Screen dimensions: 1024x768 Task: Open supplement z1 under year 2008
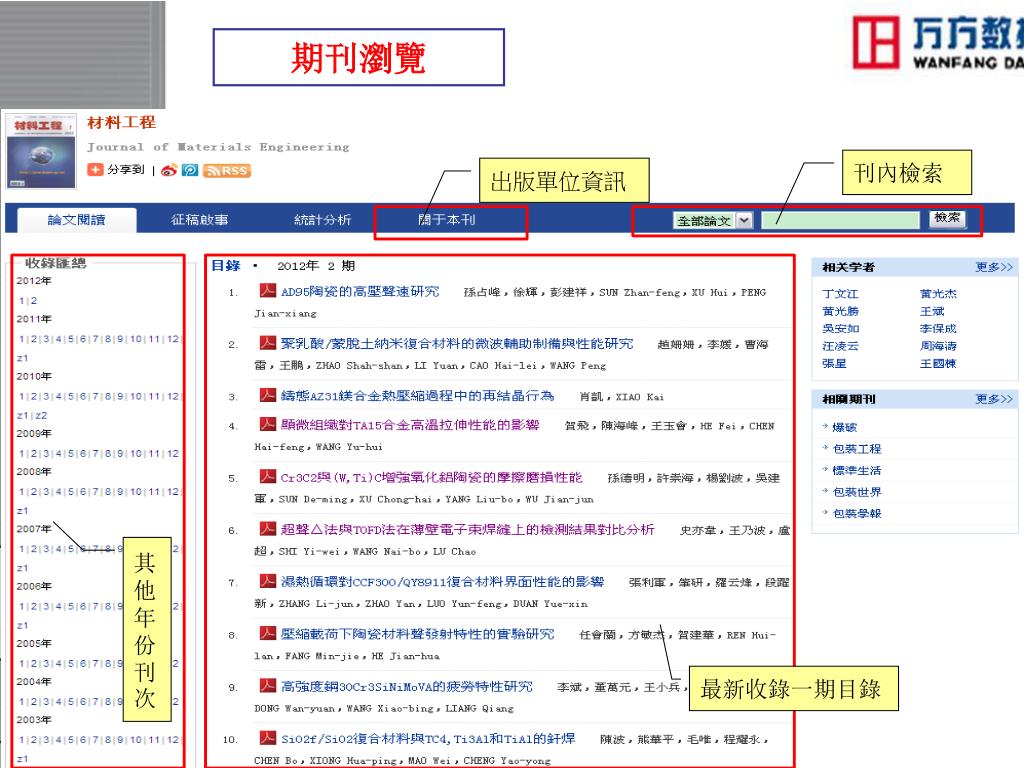[22, 511]
